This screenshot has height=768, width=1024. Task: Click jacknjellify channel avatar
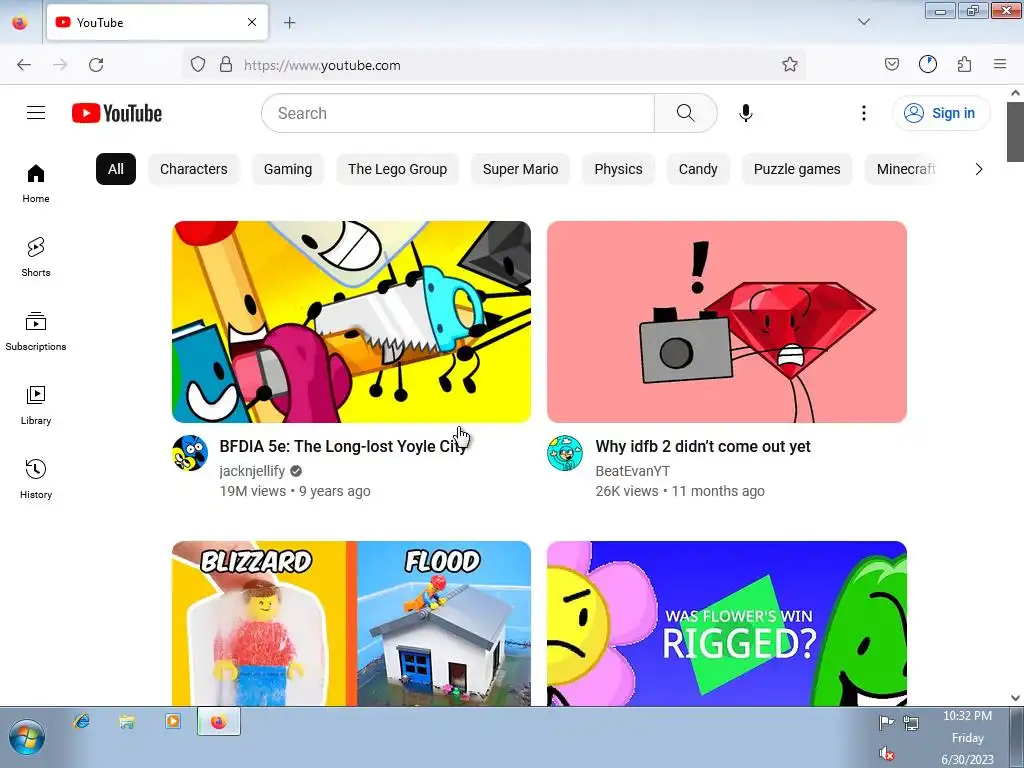(190, 453)
